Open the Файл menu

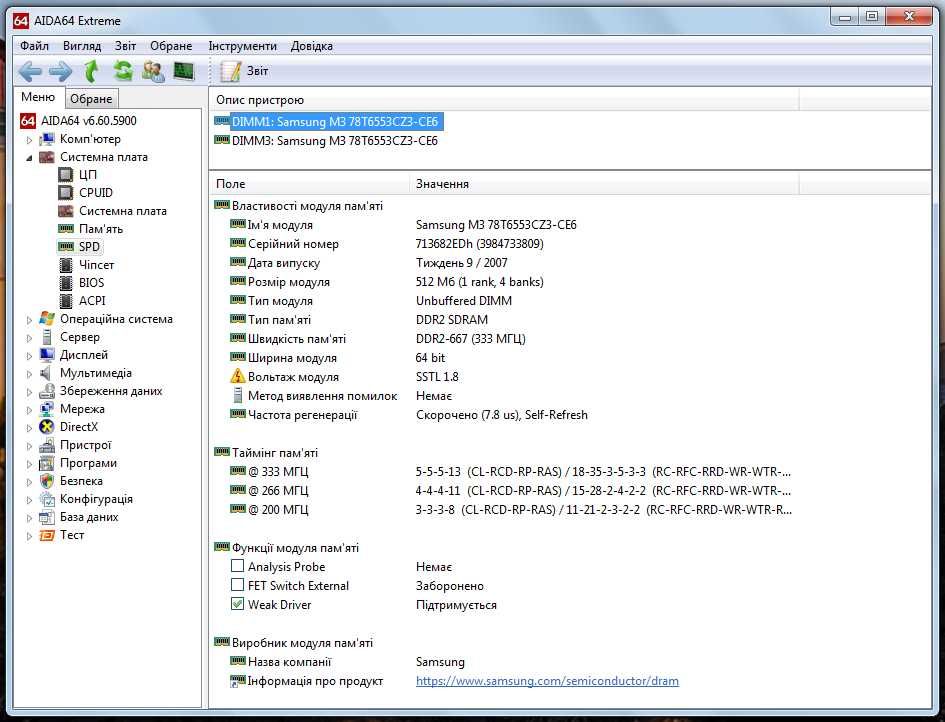click(x=34, y=46)
